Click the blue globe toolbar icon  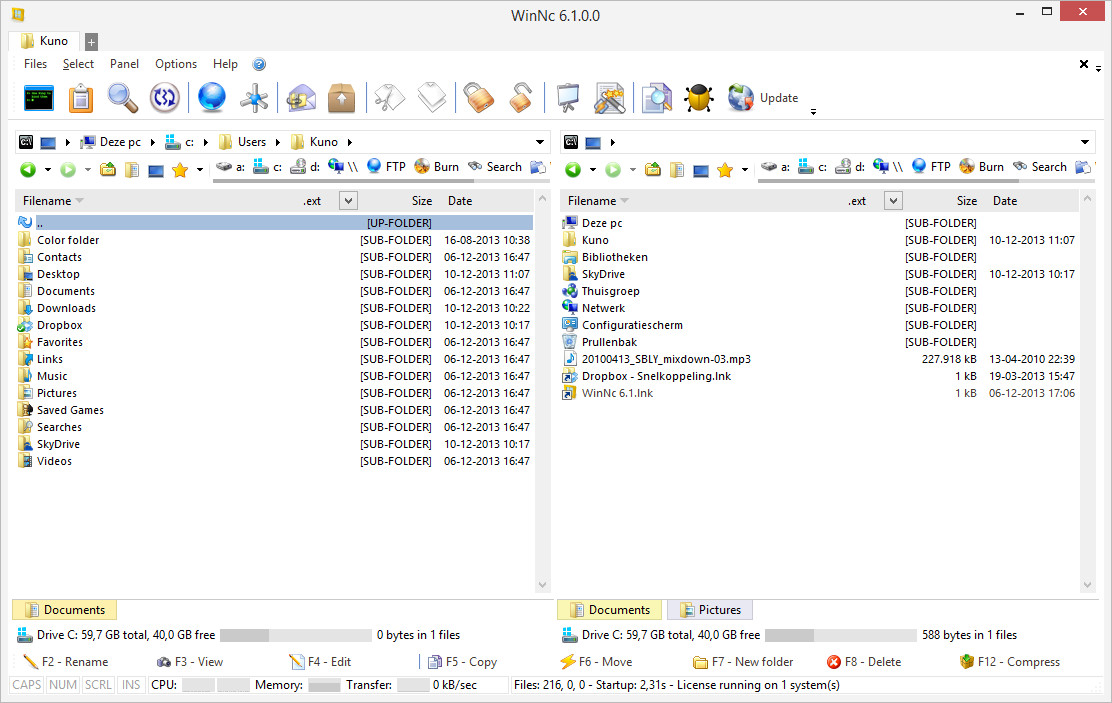pos(211,98)
